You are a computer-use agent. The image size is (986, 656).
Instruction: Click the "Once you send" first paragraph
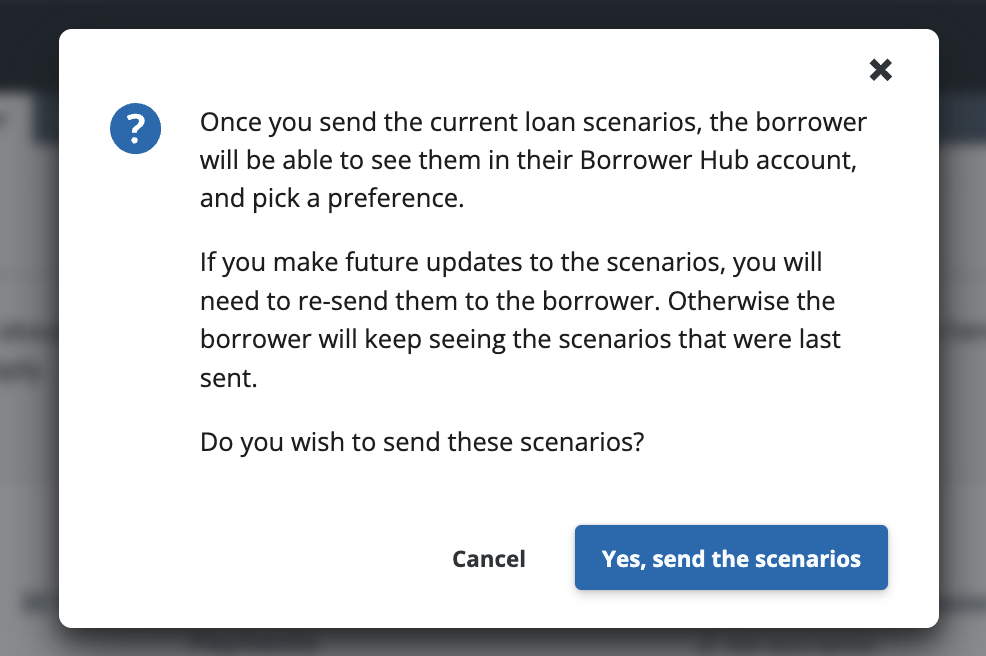(x=533, y=160)
